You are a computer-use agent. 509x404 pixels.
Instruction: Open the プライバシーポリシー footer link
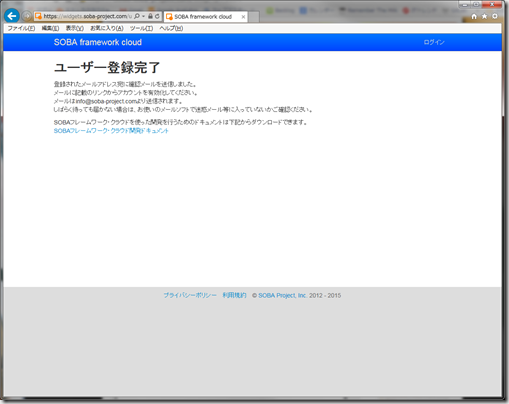pyautogui.click(x=190, y=295)
